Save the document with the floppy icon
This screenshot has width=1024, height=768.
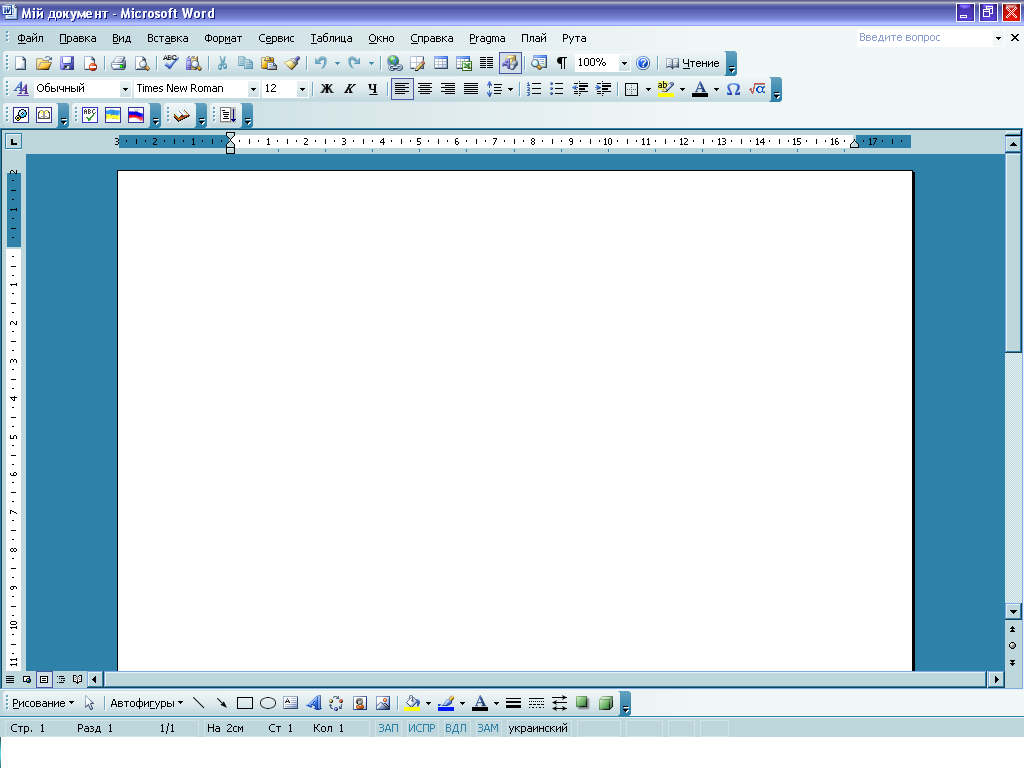tap(67, 63)
